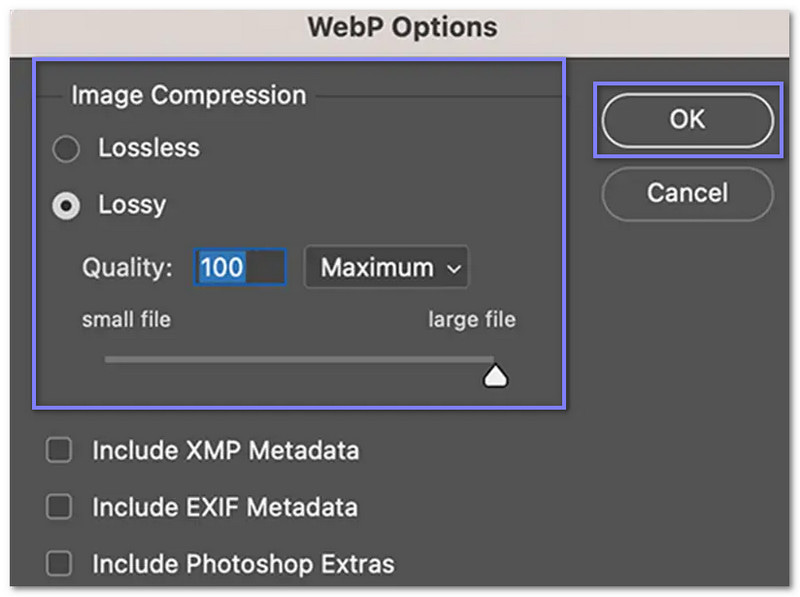
Task: Select the Lossless compression radio button
Action: point(66,148)
